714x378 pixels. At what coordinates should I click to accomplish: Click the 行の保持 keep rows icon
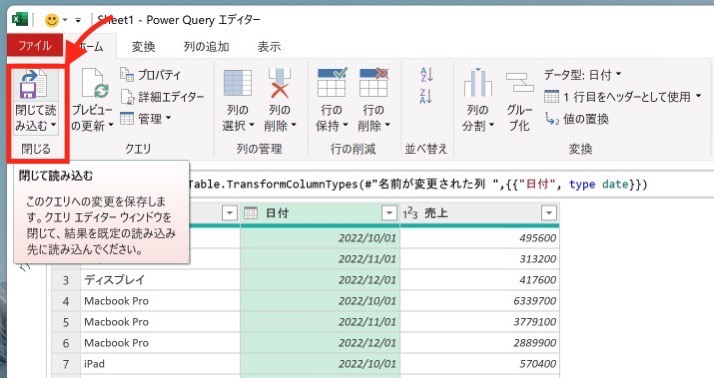click(x=332, y=83)
